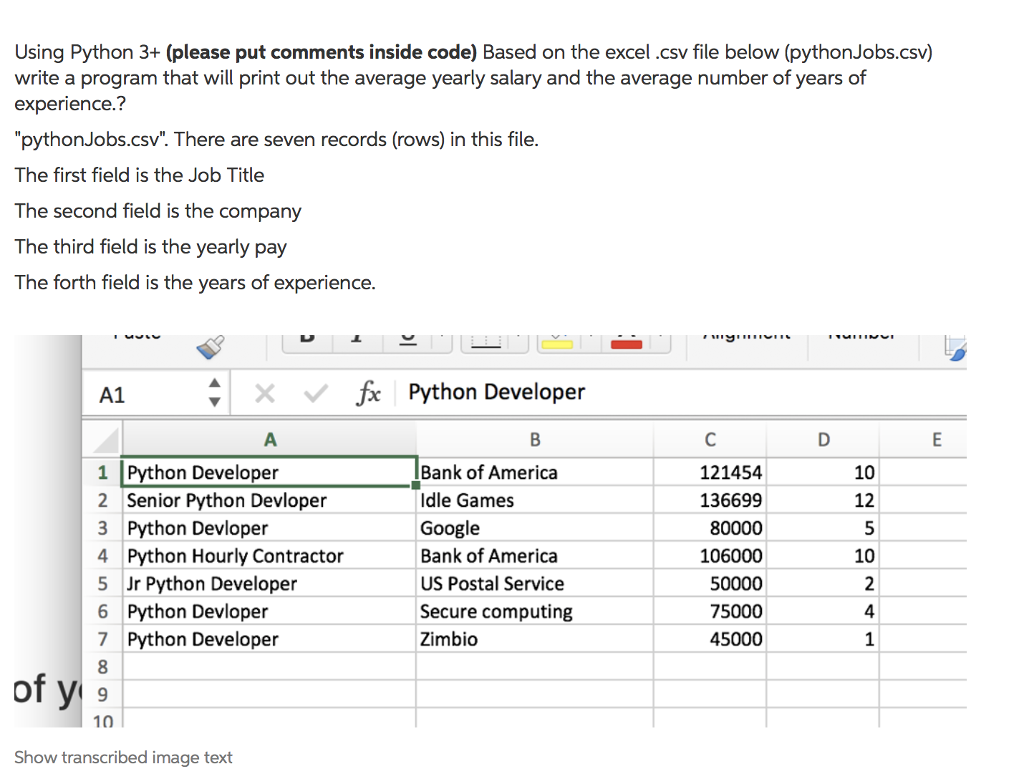Select cell B1 containing Bank of America

click(x=535, y=472)
